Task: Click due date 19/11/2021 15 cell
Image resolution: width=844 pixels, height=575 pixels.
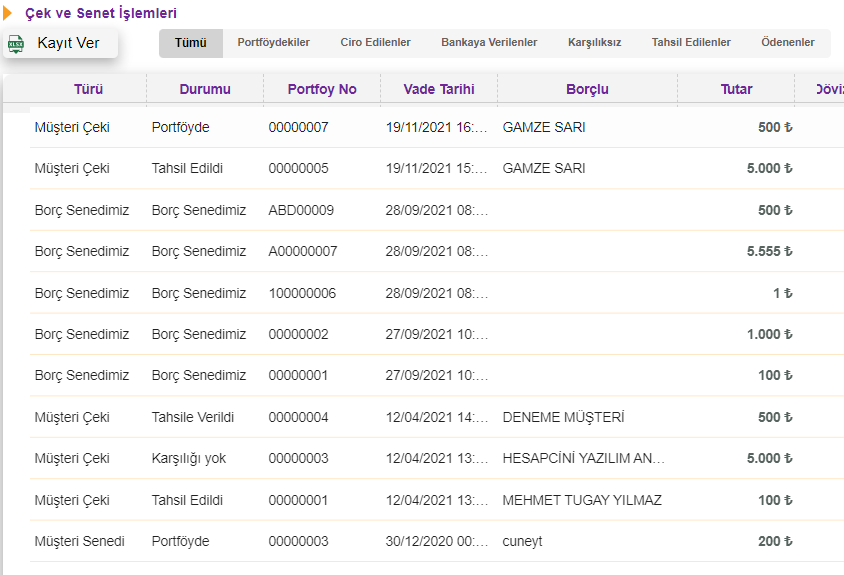Action: coord(437,168)
